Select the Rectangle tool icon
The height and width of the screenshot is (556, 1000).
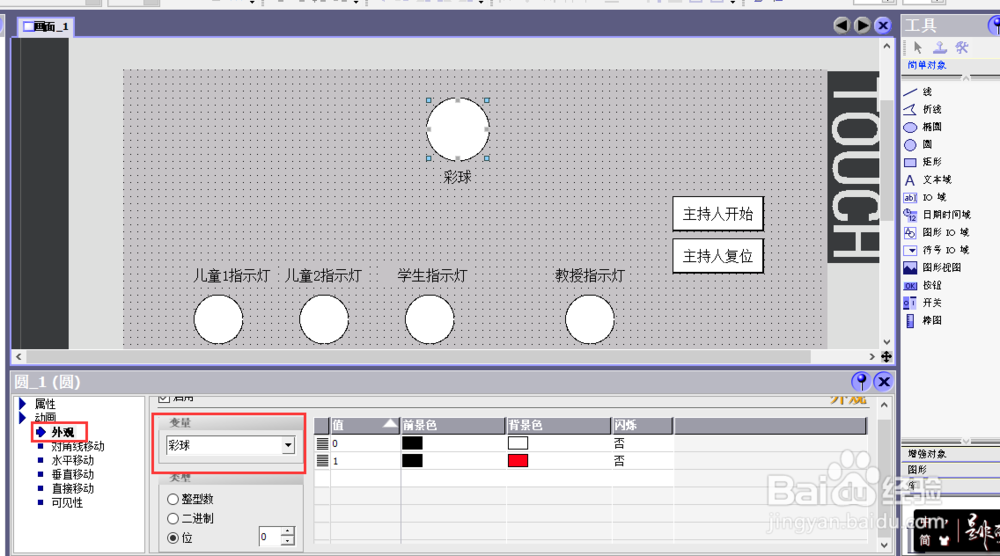click(910, 162)
